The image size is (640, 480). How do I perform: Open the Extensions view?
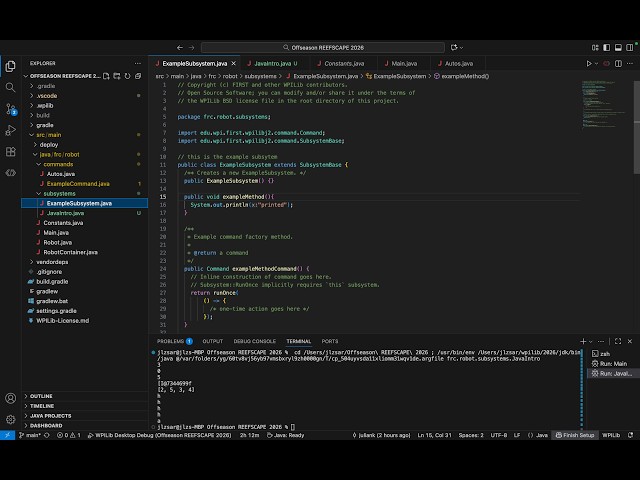point(11,151)
